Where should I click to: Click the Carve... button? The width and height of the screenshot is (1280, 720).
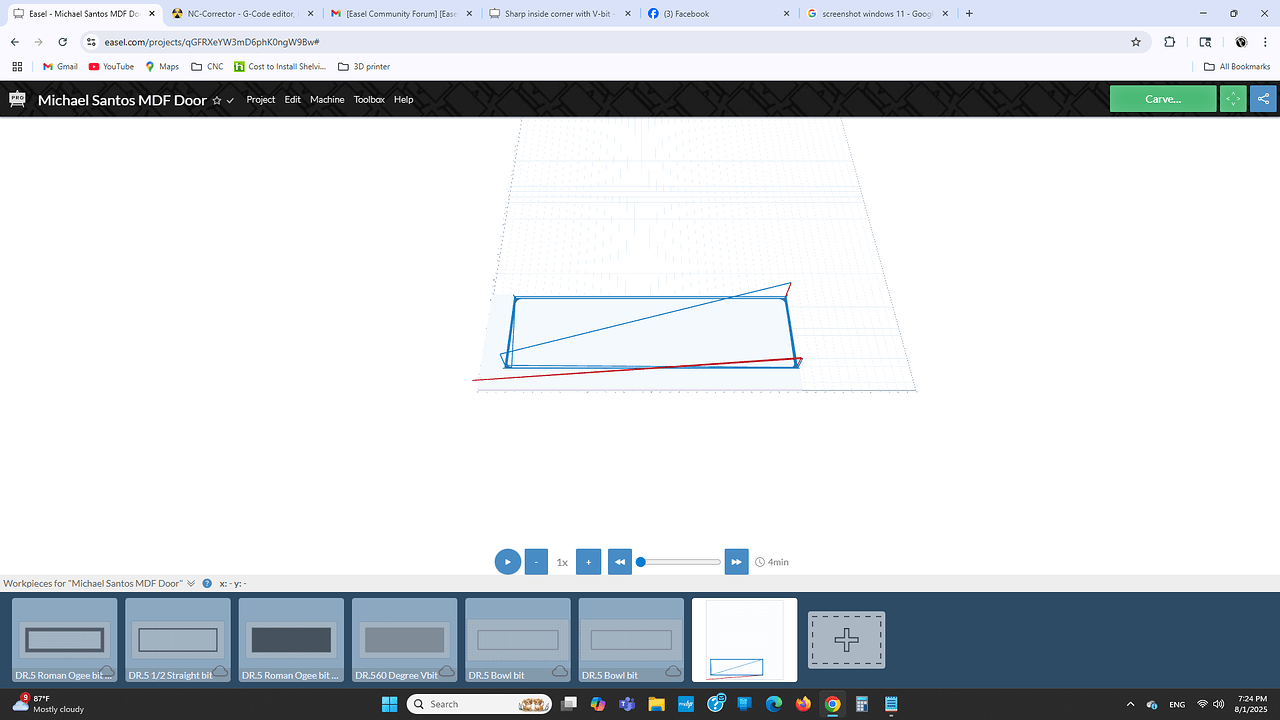1162,99
